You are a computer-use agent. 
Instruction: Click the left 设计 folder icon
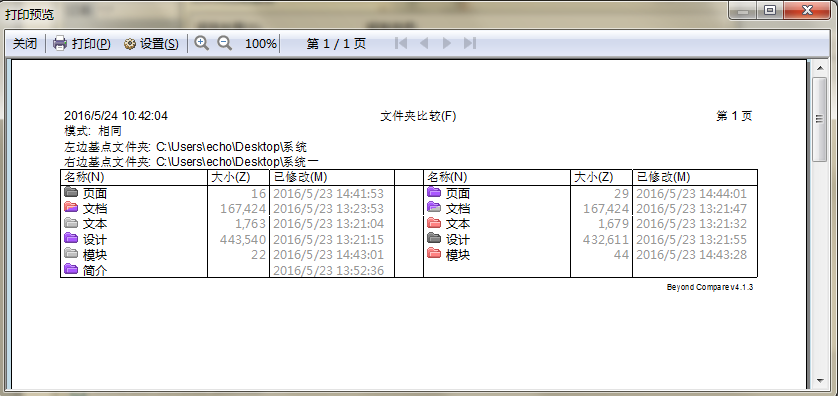click(71, 238)
